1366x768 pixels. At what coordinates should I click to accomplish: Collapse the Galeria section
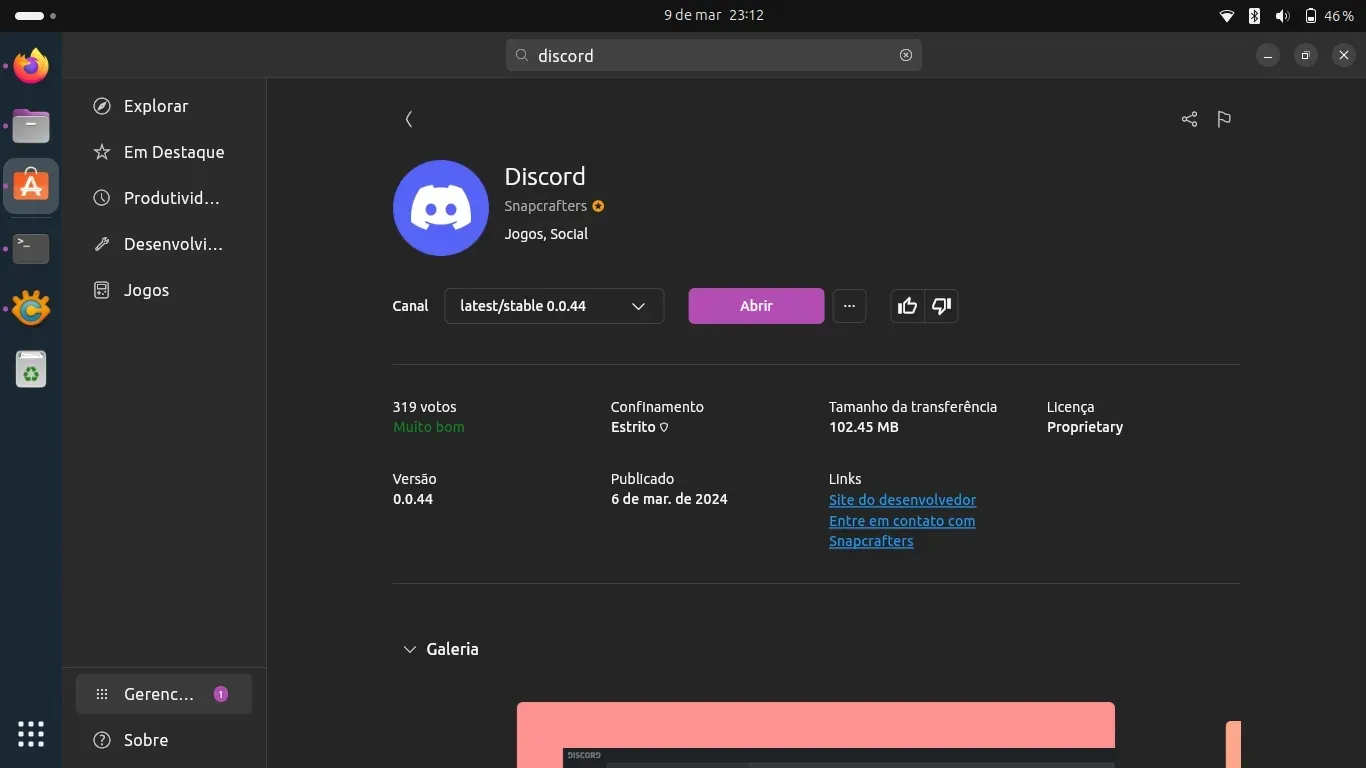point(409,649)
